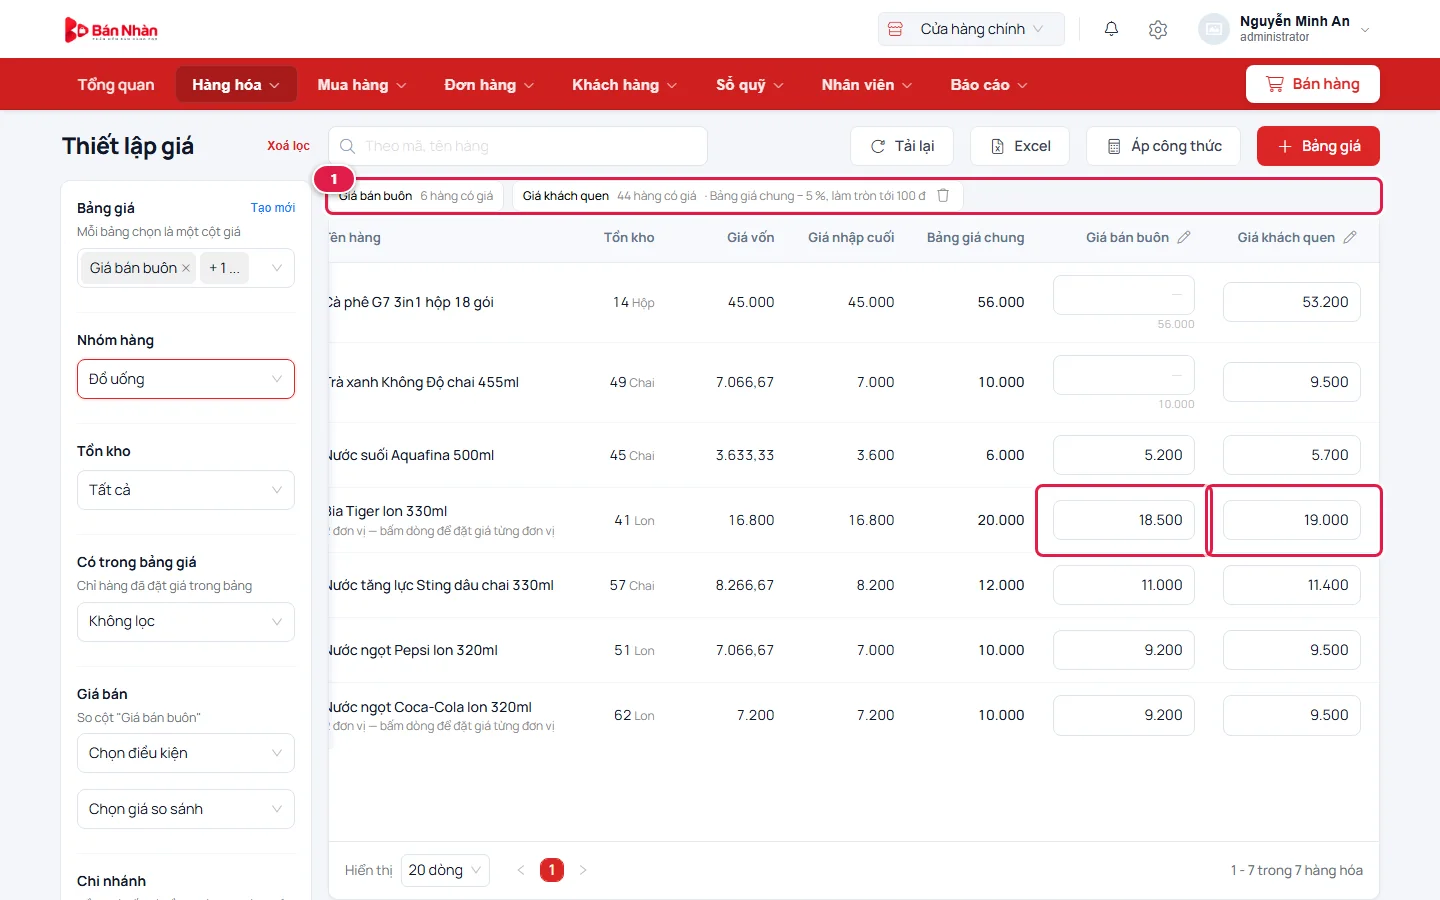1440x900 pixels.
Task: Click the Giá khách quen input for Nước suối Aquafina
Action: tap(1292, 455)
